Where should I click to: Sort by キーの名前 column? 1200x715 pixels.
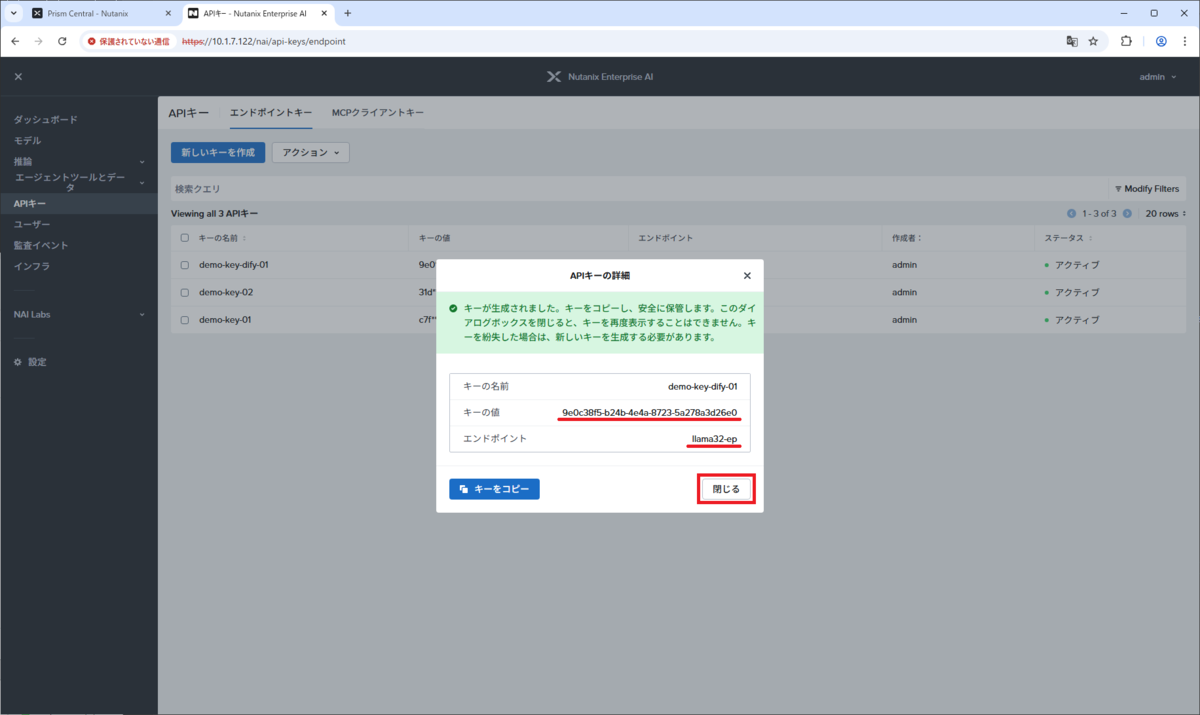pyautogui.click(x=222, y=238)
